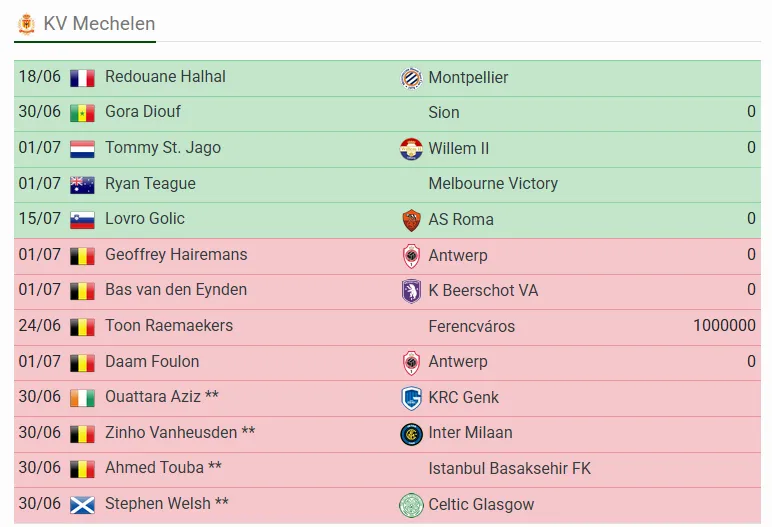Image resolution: width=772 pixels, height=527 pixels.
Task: Click the Antwerp logo beside Geoffrey Hairemans
Action: pos(411,256)
